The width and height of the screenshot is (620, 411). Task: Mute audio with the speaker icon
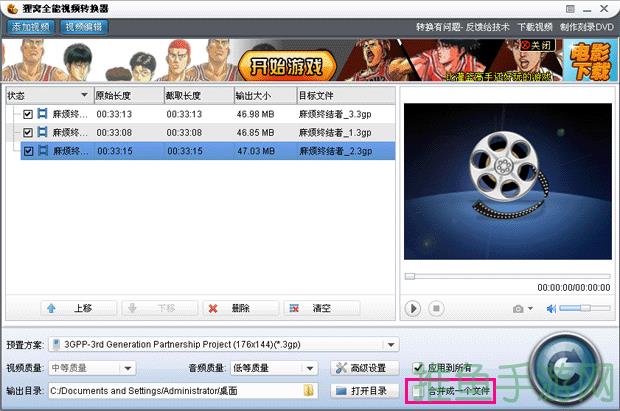[x=548, y=309]
